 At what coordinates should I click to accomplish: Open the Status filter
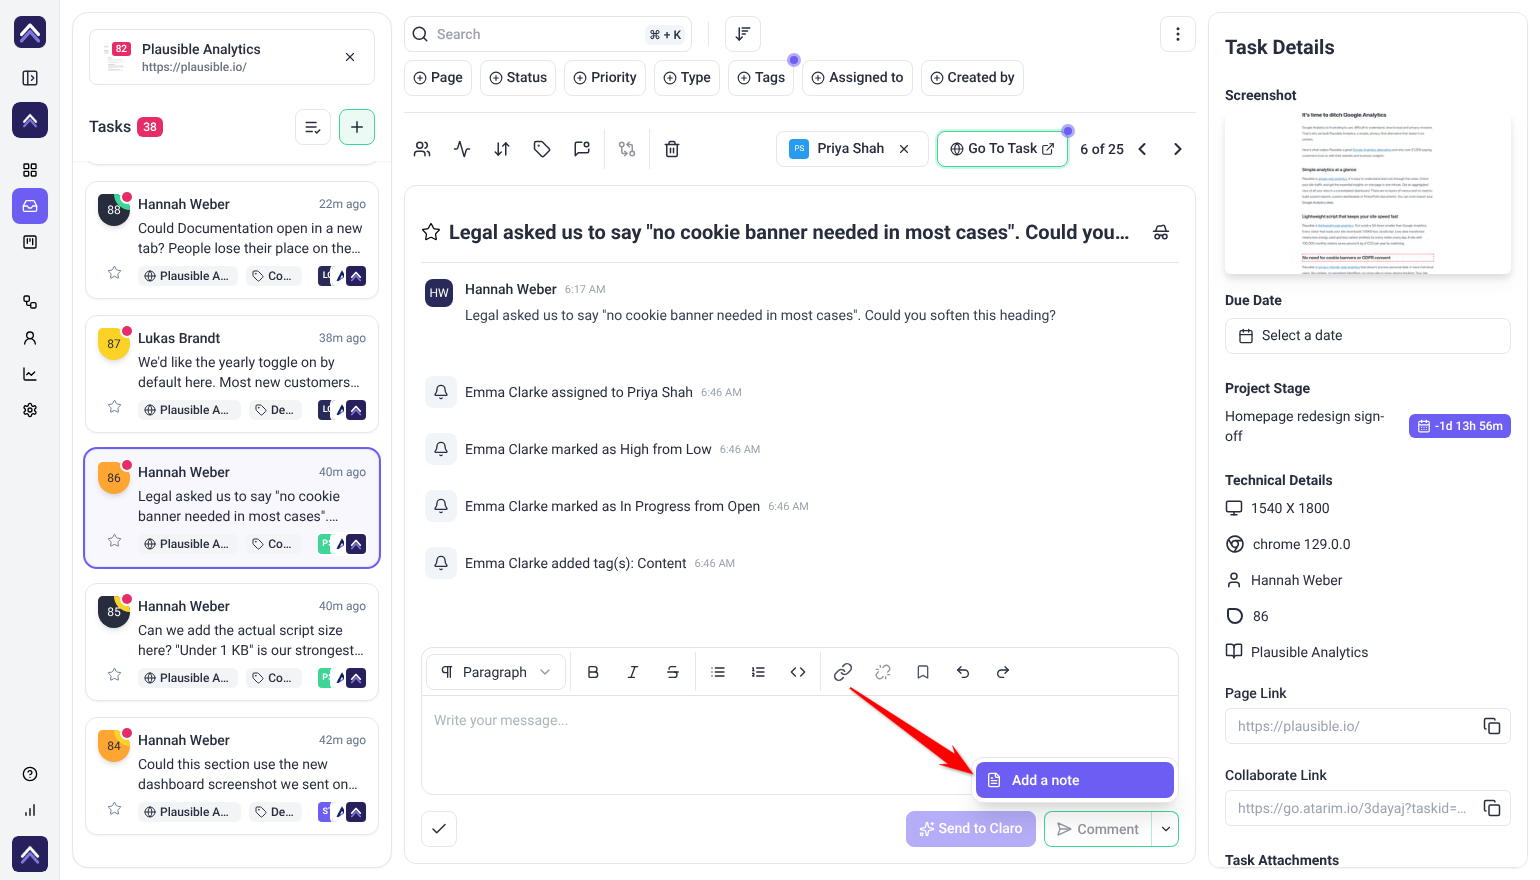pyautogui.click(x=518, y=78)
